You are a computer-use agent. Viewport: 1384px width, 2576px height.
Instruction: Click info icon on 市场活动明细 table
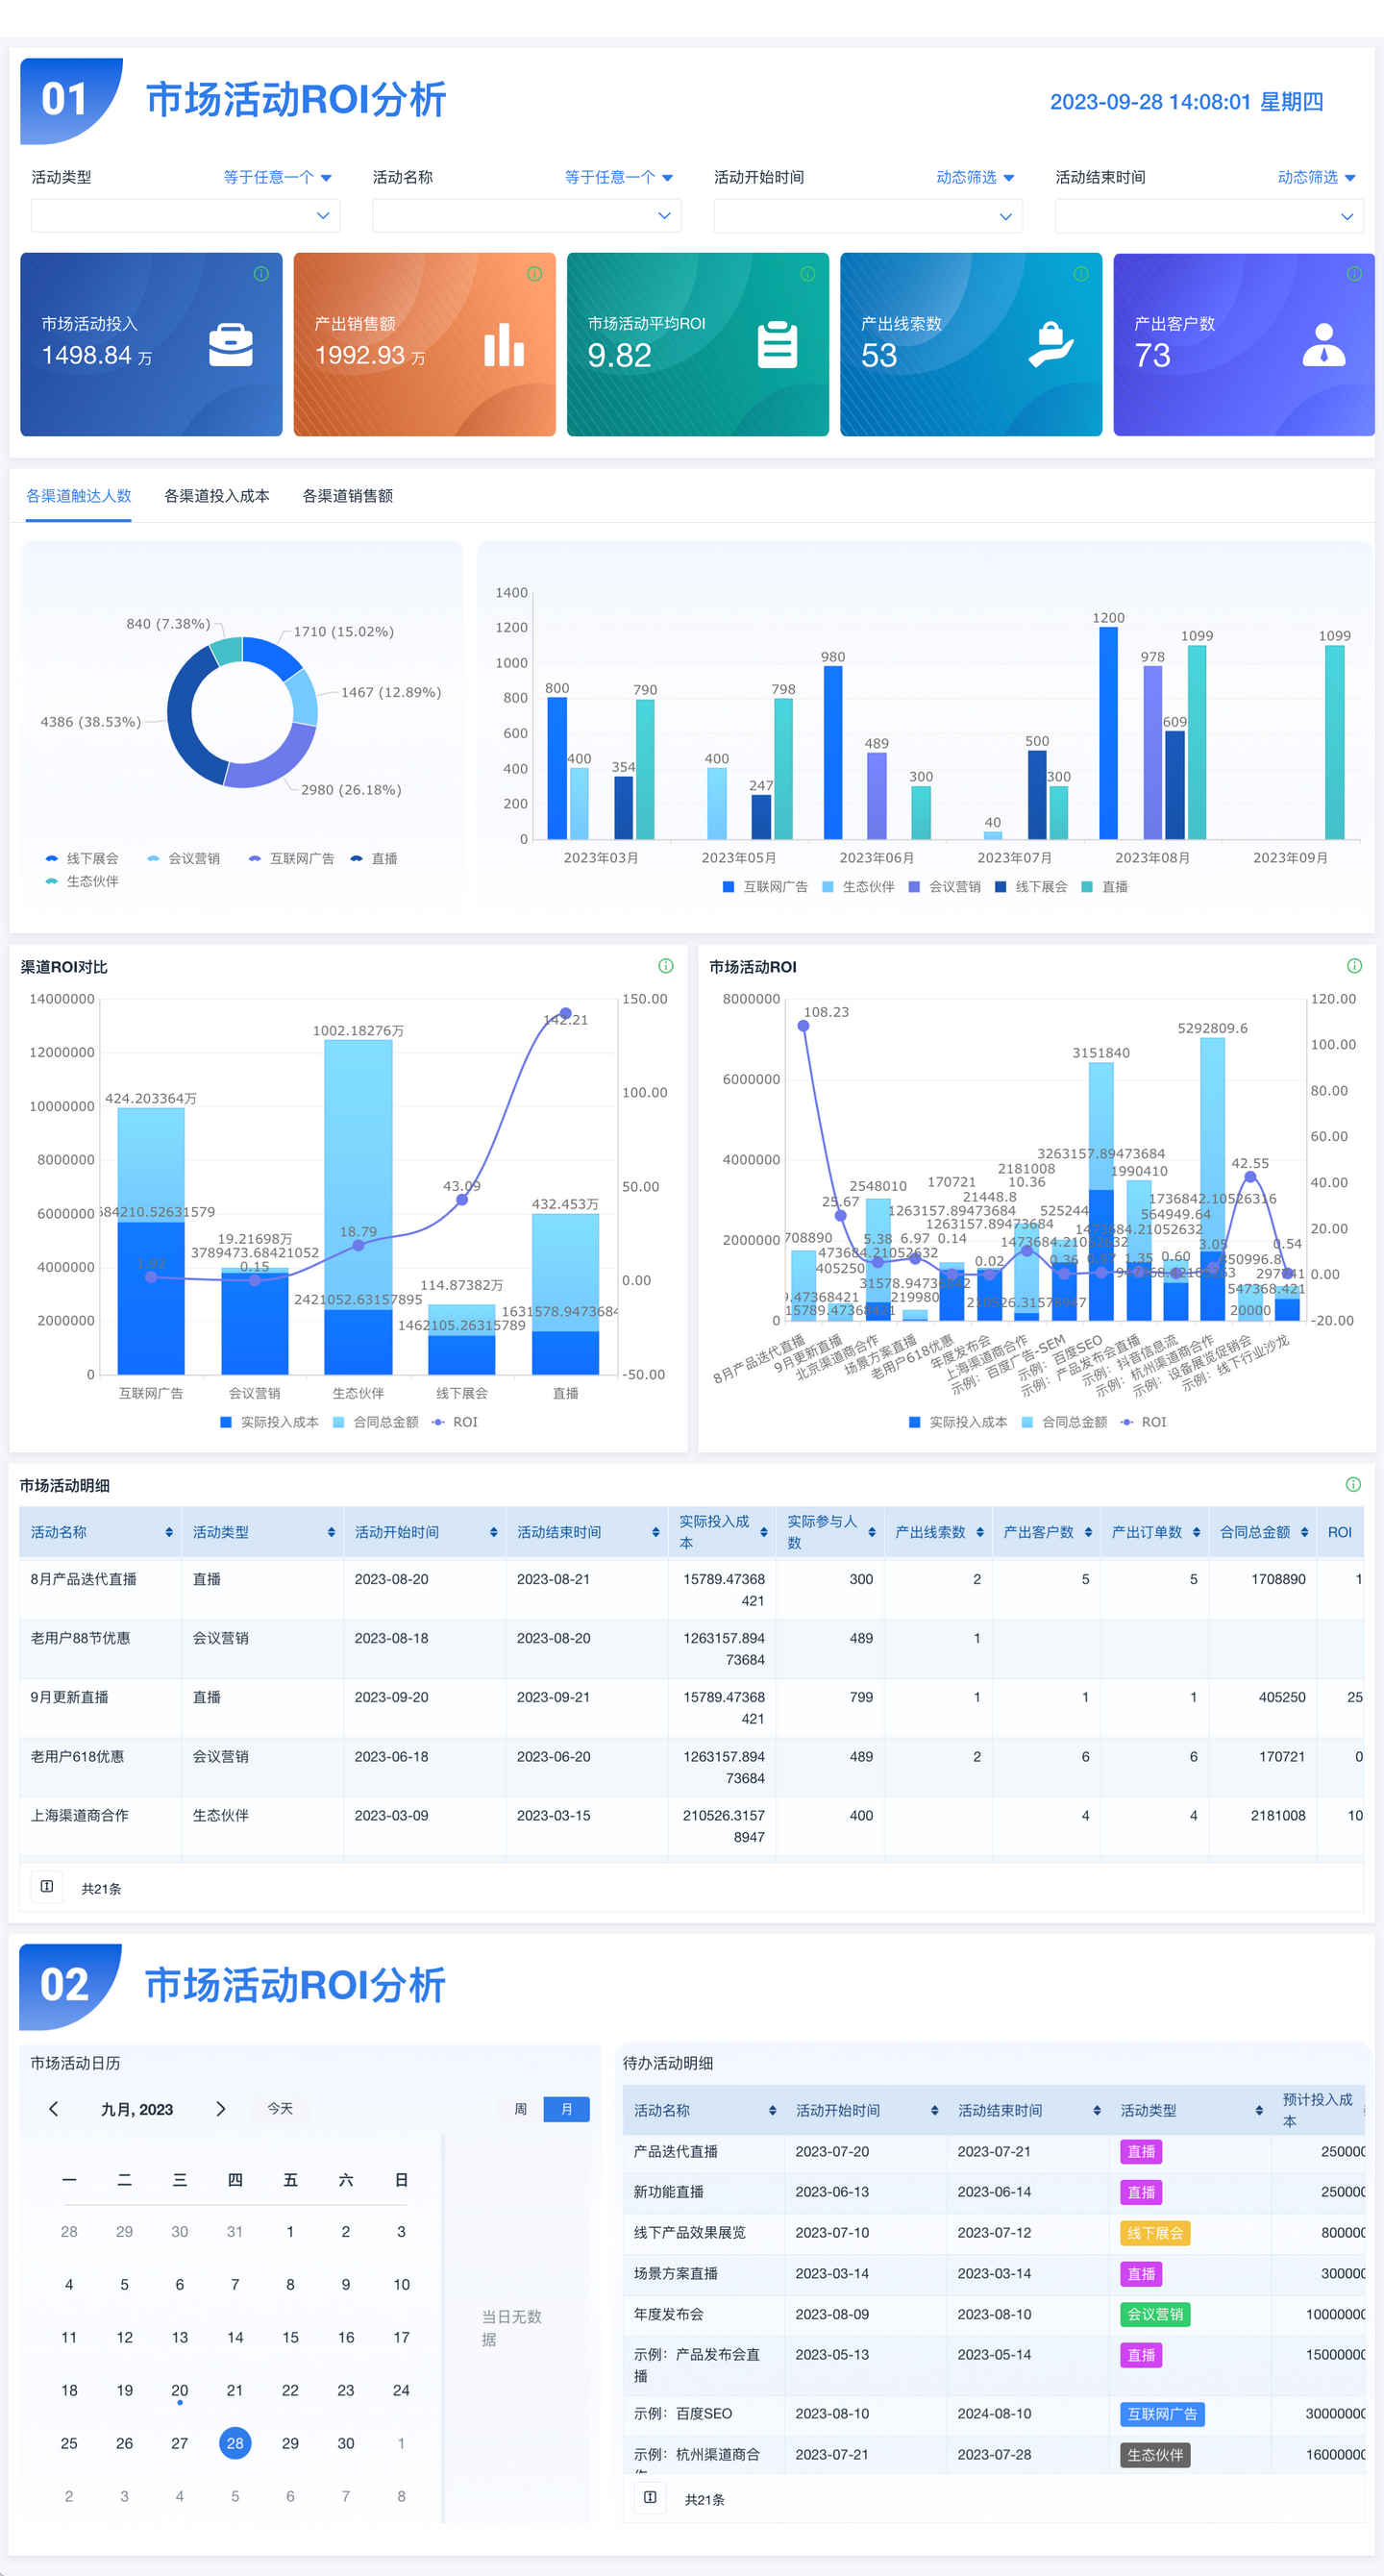tap(1353, 1485)
